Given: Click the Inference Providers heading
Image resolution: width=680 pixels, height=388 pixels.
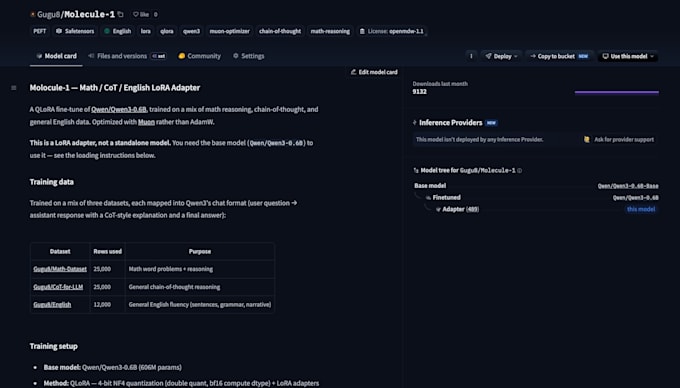Looking at the screenshot, I should (x=451, y=123).
